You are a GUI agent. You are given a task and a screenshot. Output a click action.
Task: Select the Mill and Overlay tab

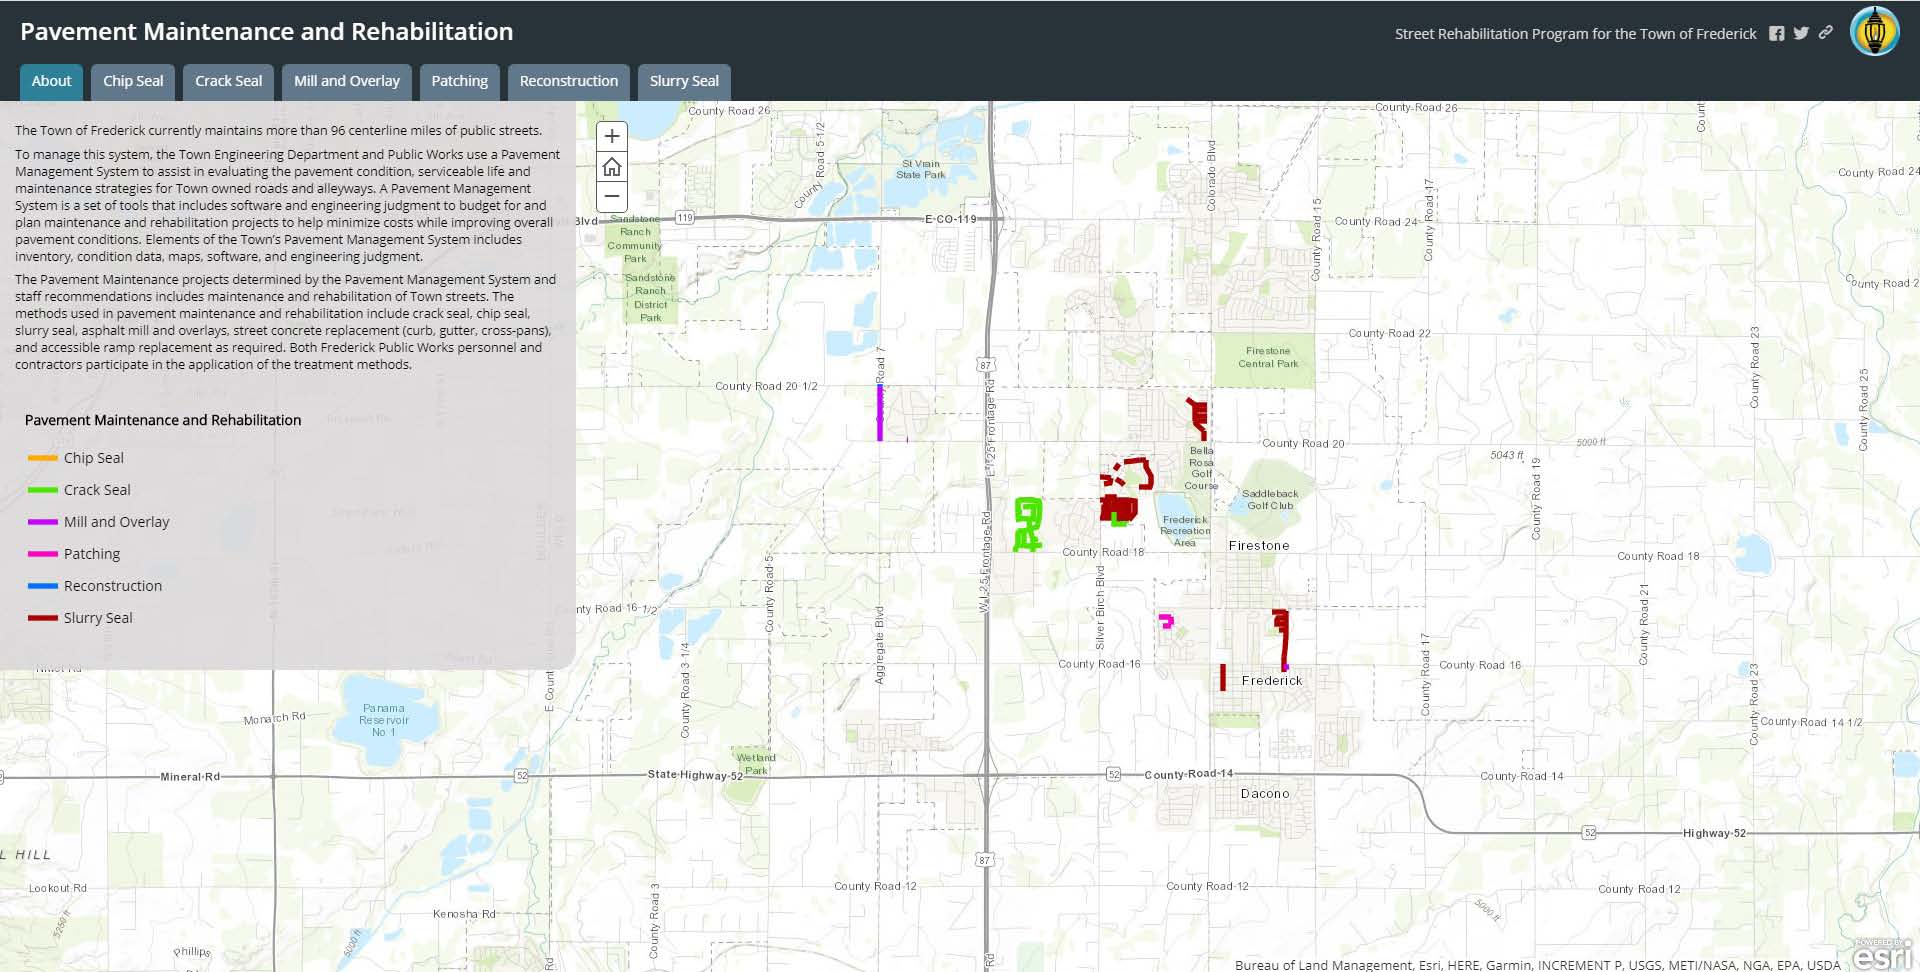346,81
